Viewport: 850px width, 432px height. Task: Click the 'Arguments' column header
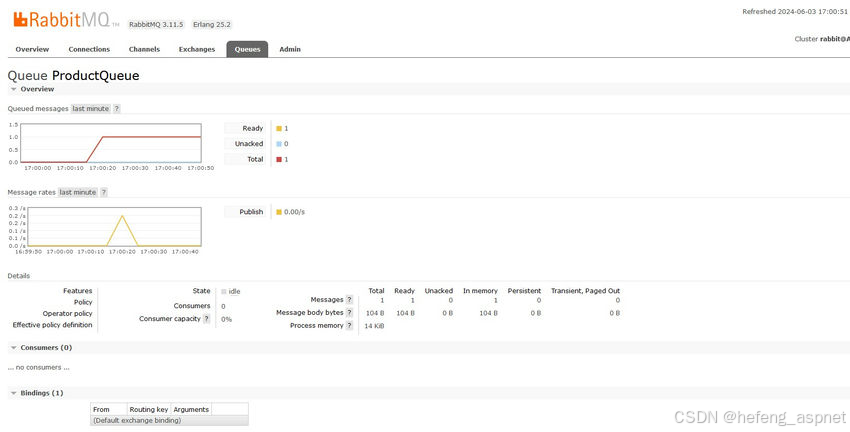tap(191, 410)
